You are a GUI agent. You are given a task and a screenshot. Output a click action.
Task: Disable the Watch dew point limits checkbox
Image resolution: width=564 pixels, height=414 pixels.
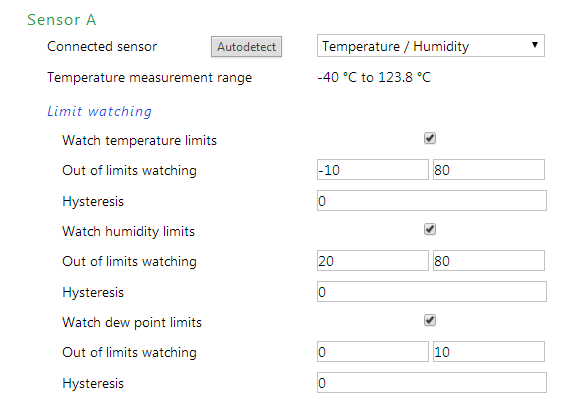tap(430, 320)
